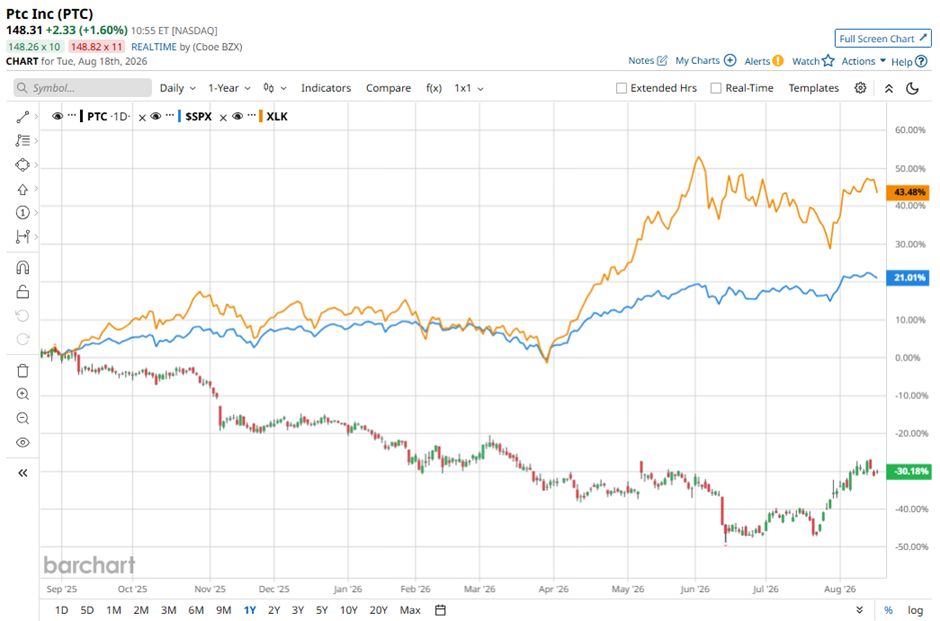Switch to dark mode moon icon
Viewport: 940px width, 621px height.
[x=912, y=88]
